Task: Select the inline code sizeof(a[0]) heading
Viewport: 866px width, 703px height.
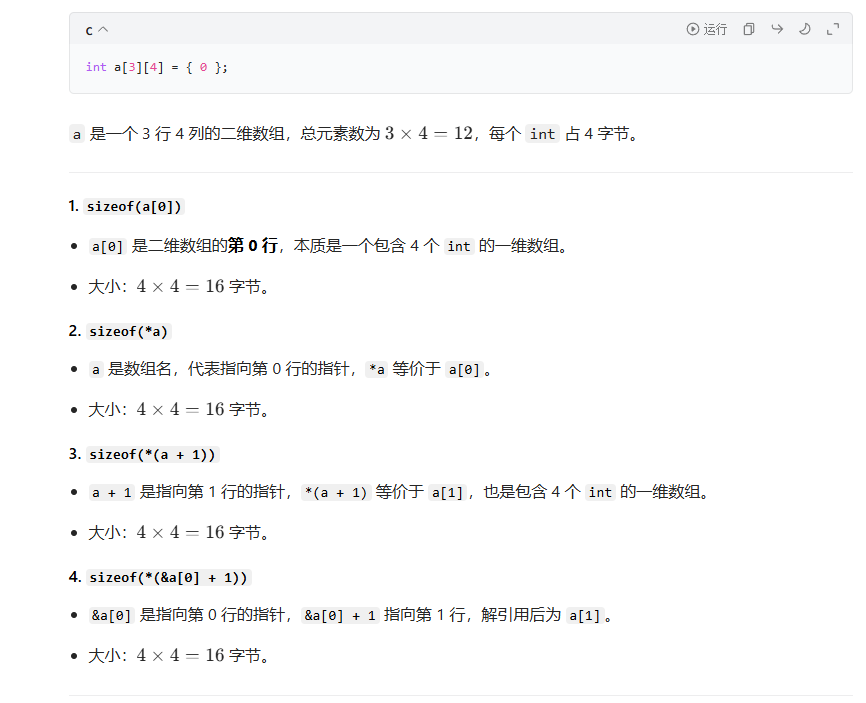Action: point(133,206)
